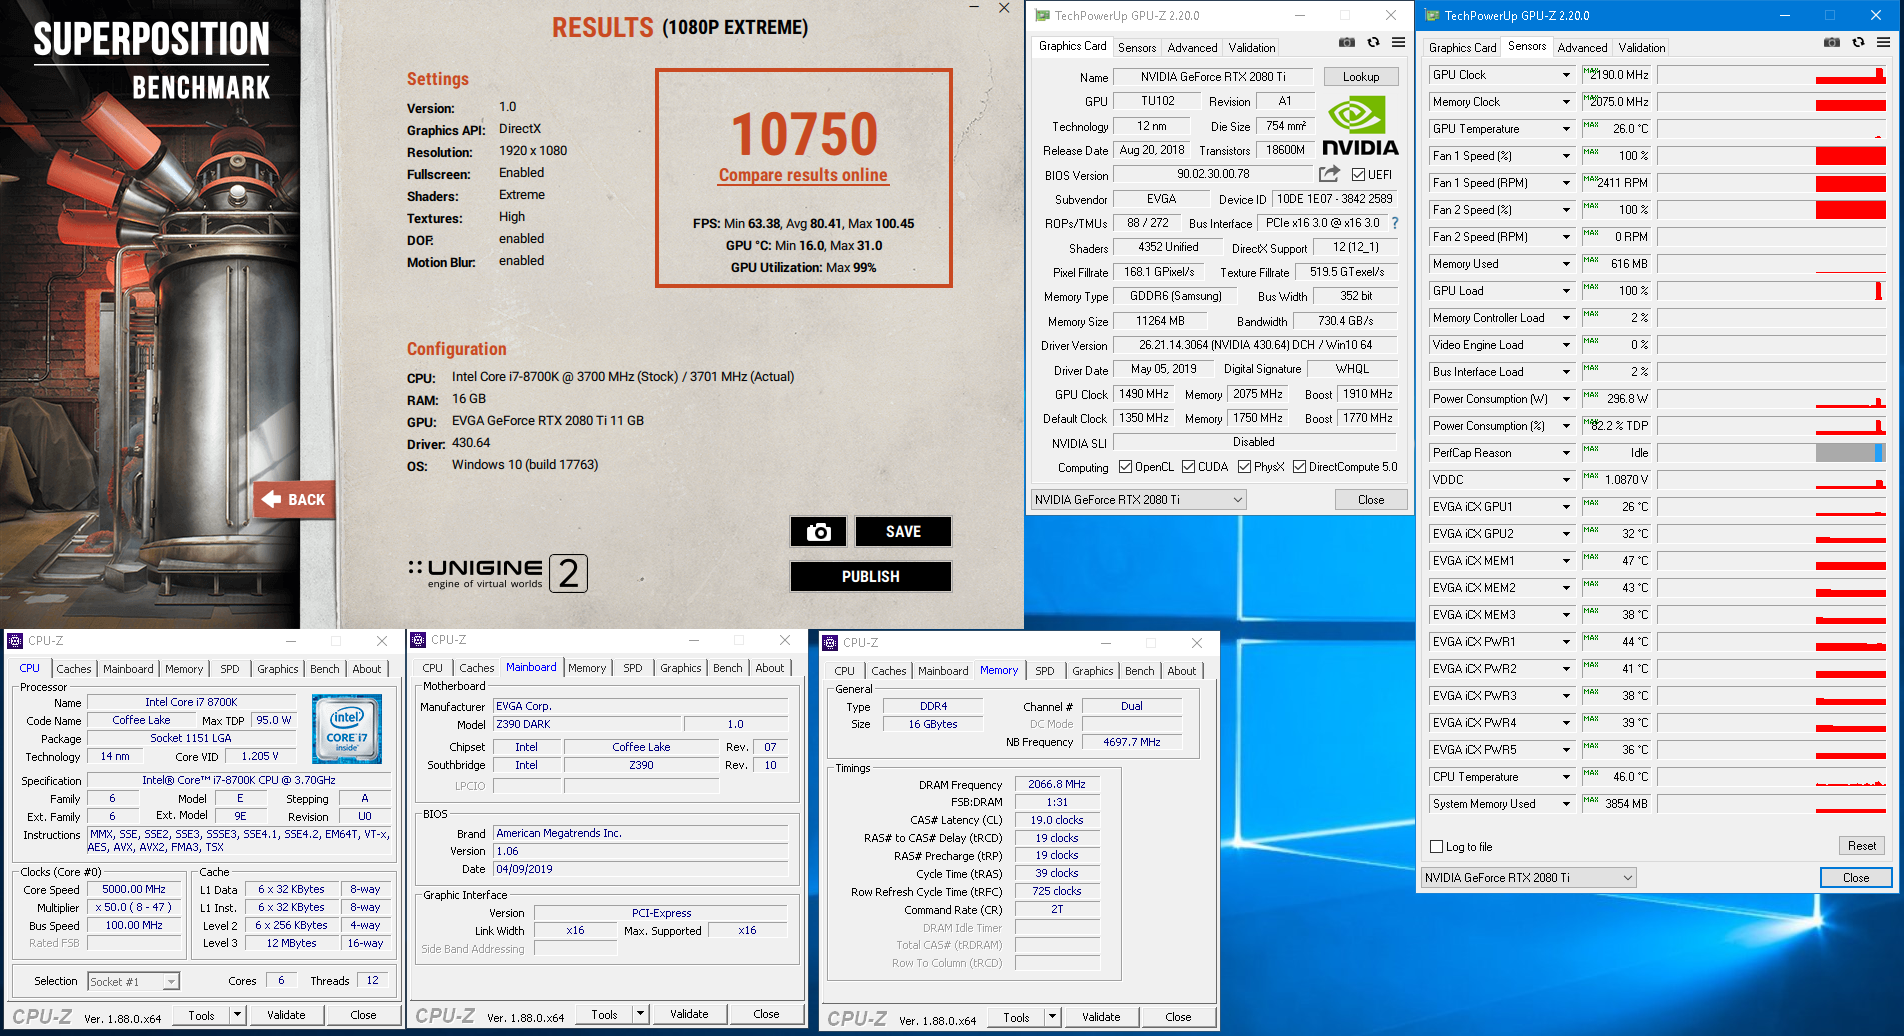This screenshot has width=1904, height=1036.
Task: Open the GPU Clock sensor dropdown
Action: (x=1566, y=75)
